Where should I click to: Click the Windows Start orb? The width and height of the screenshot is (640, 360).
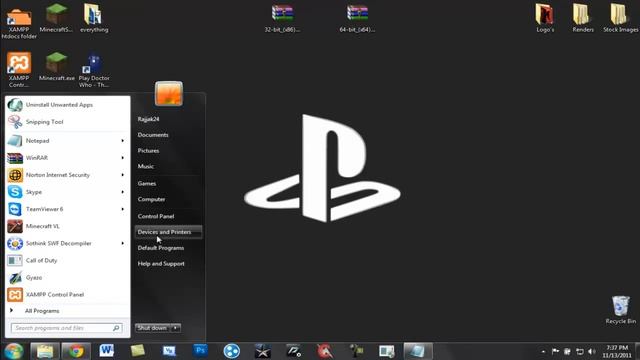point(13,351)
